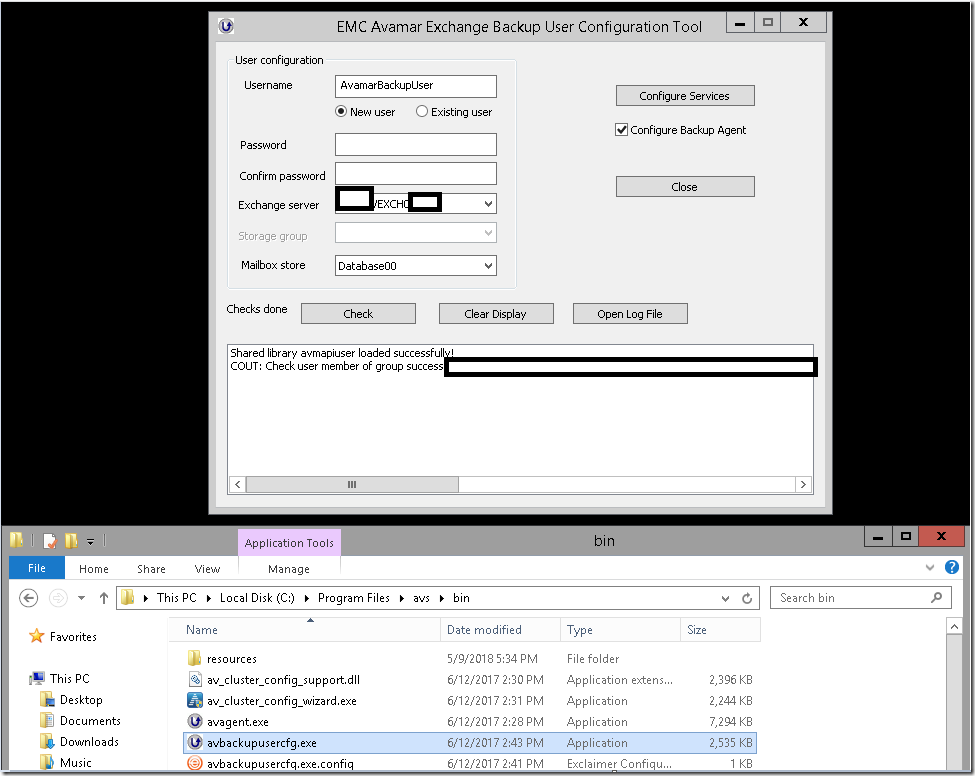The width and height of the screenshot is (975, 776).
Task: Click the Favorites star icon
Action: coord(37,636)
